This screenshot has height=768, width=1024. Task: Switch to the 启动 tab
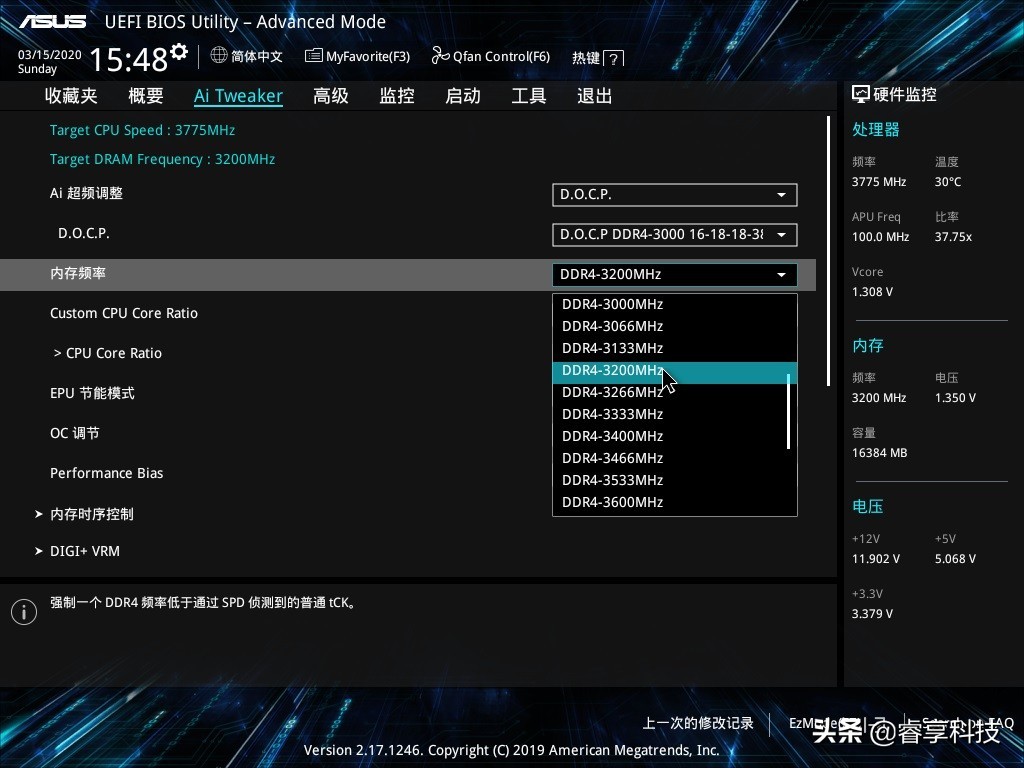point(463,96)
